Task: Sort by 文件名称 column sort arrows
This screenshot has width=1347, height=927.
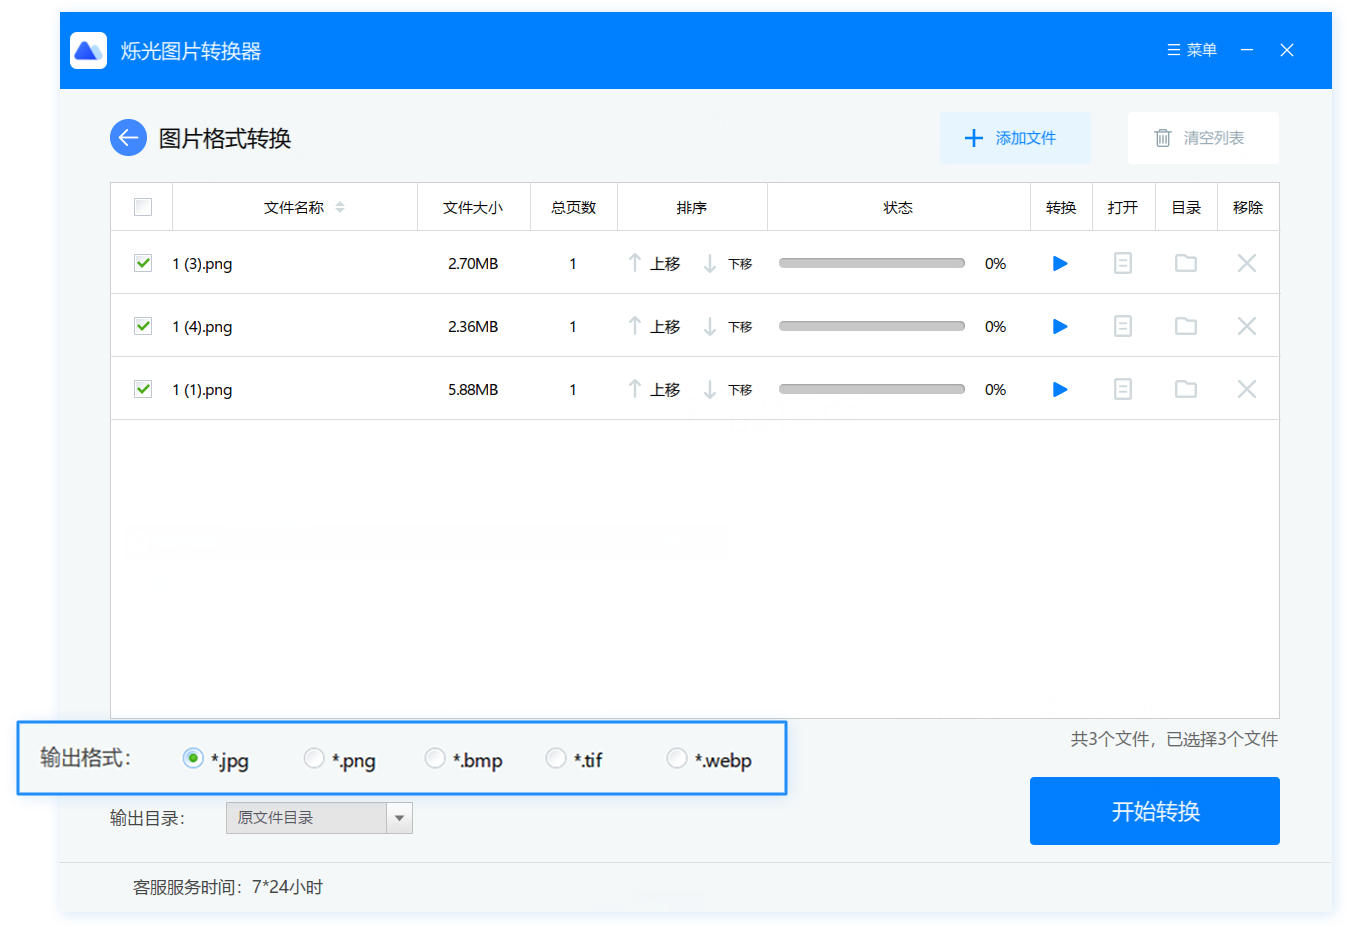Action: tap(340, 207)
